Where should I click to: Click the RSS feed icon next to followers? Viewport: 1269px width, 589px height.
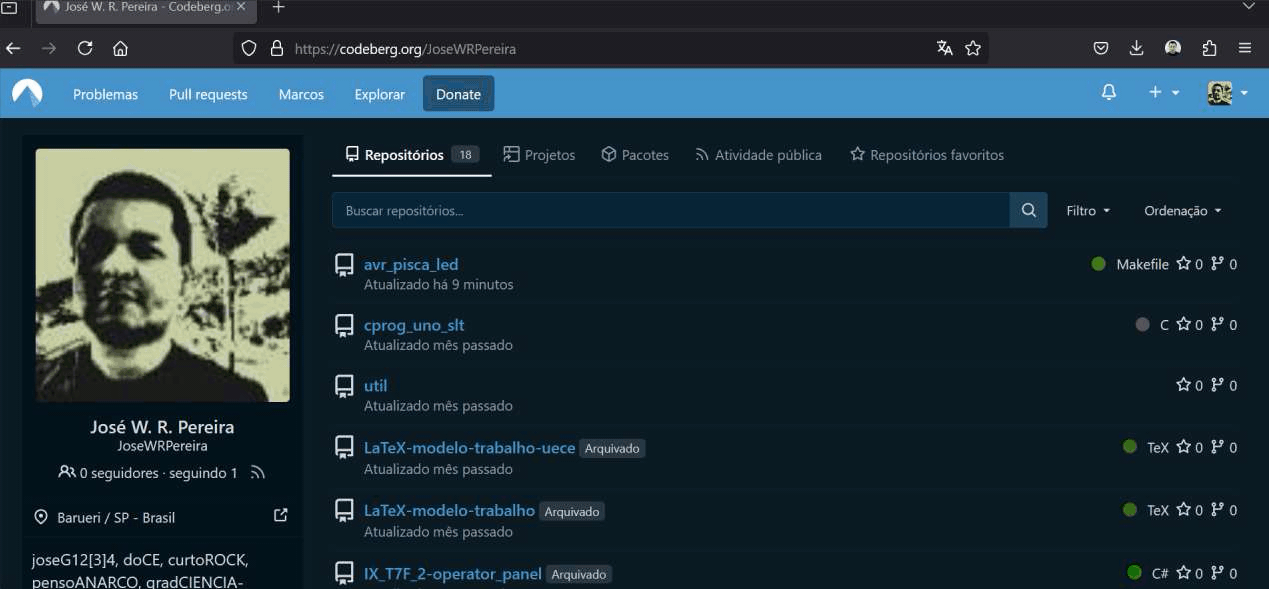(257, 472)
